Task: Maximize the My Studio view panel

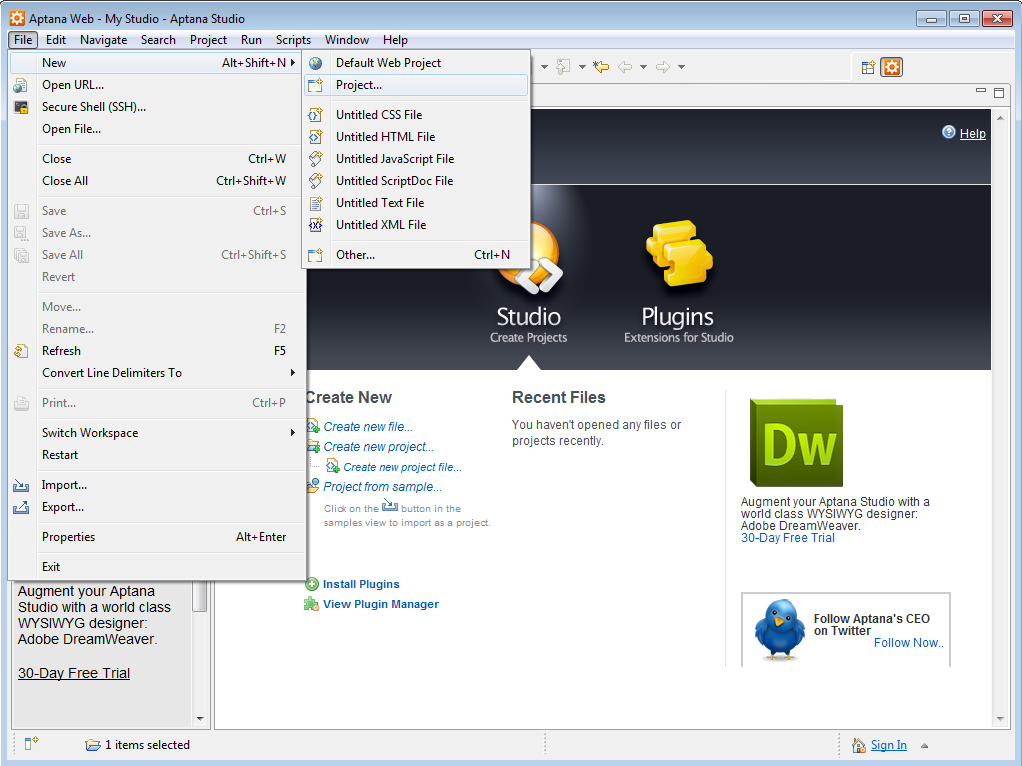Action: [x=999, y=93]
